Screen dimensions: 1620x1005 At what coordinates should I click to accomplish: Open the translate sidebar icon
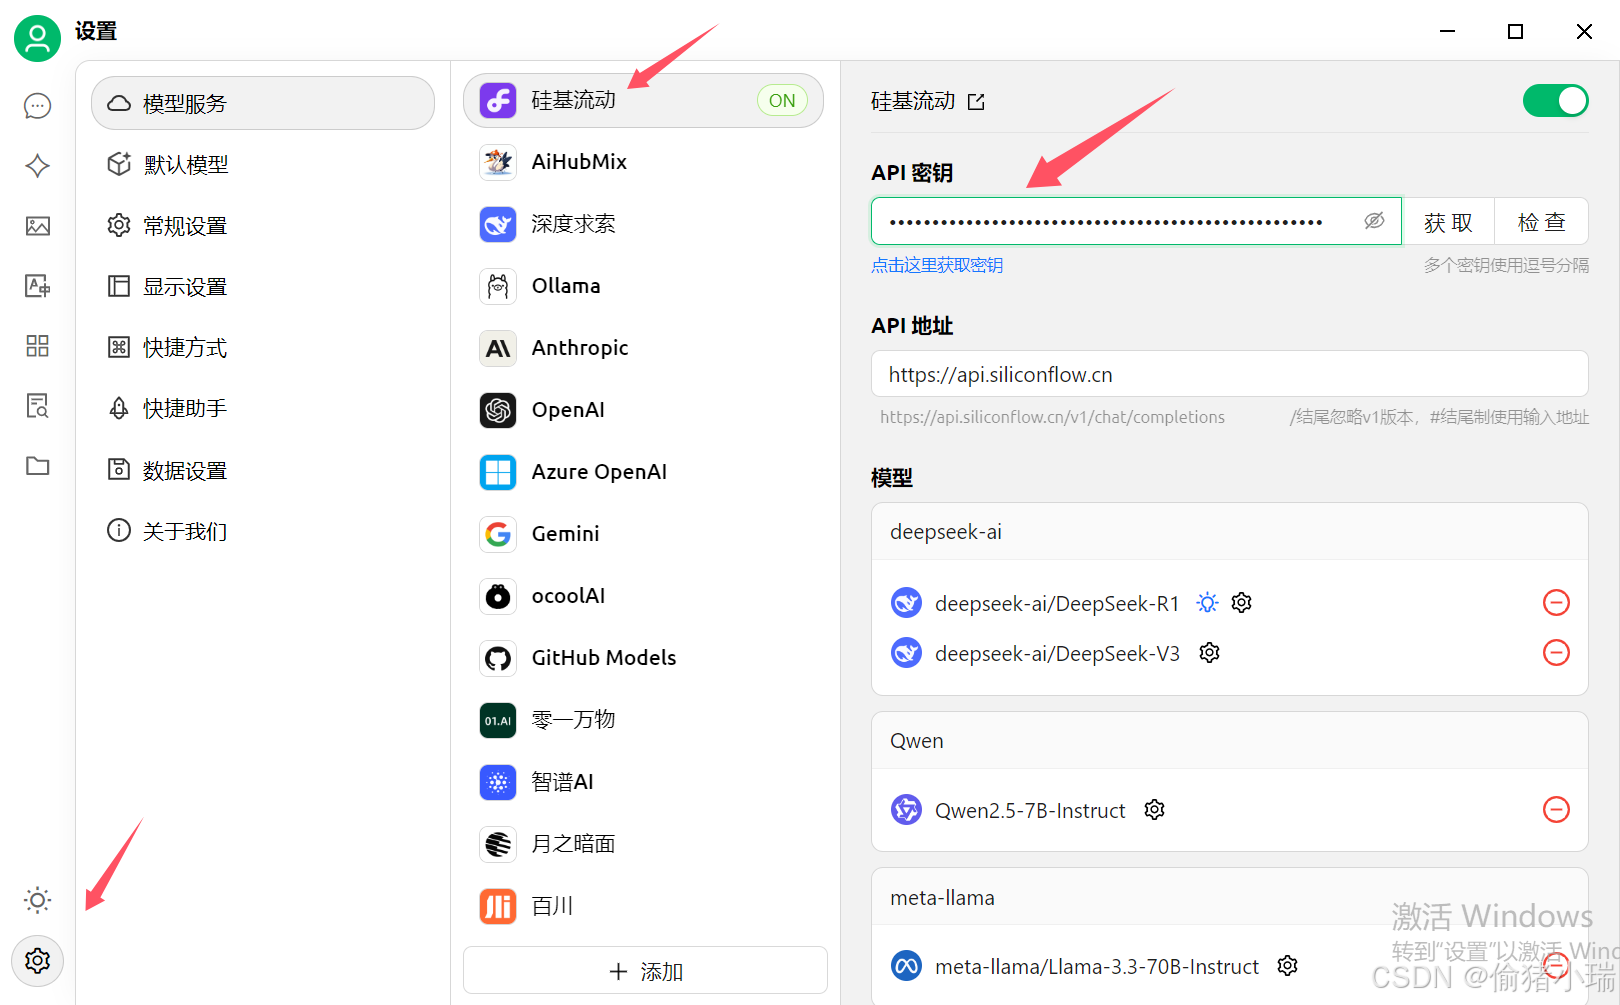pyautogui.click(x=37, y=286)
